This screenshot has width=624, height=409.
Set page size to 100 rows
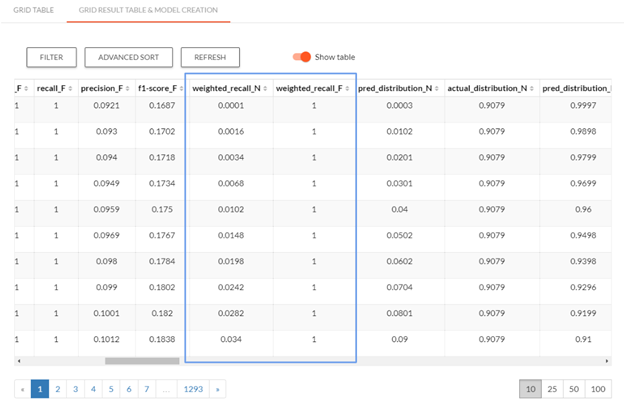pos(599,388)
